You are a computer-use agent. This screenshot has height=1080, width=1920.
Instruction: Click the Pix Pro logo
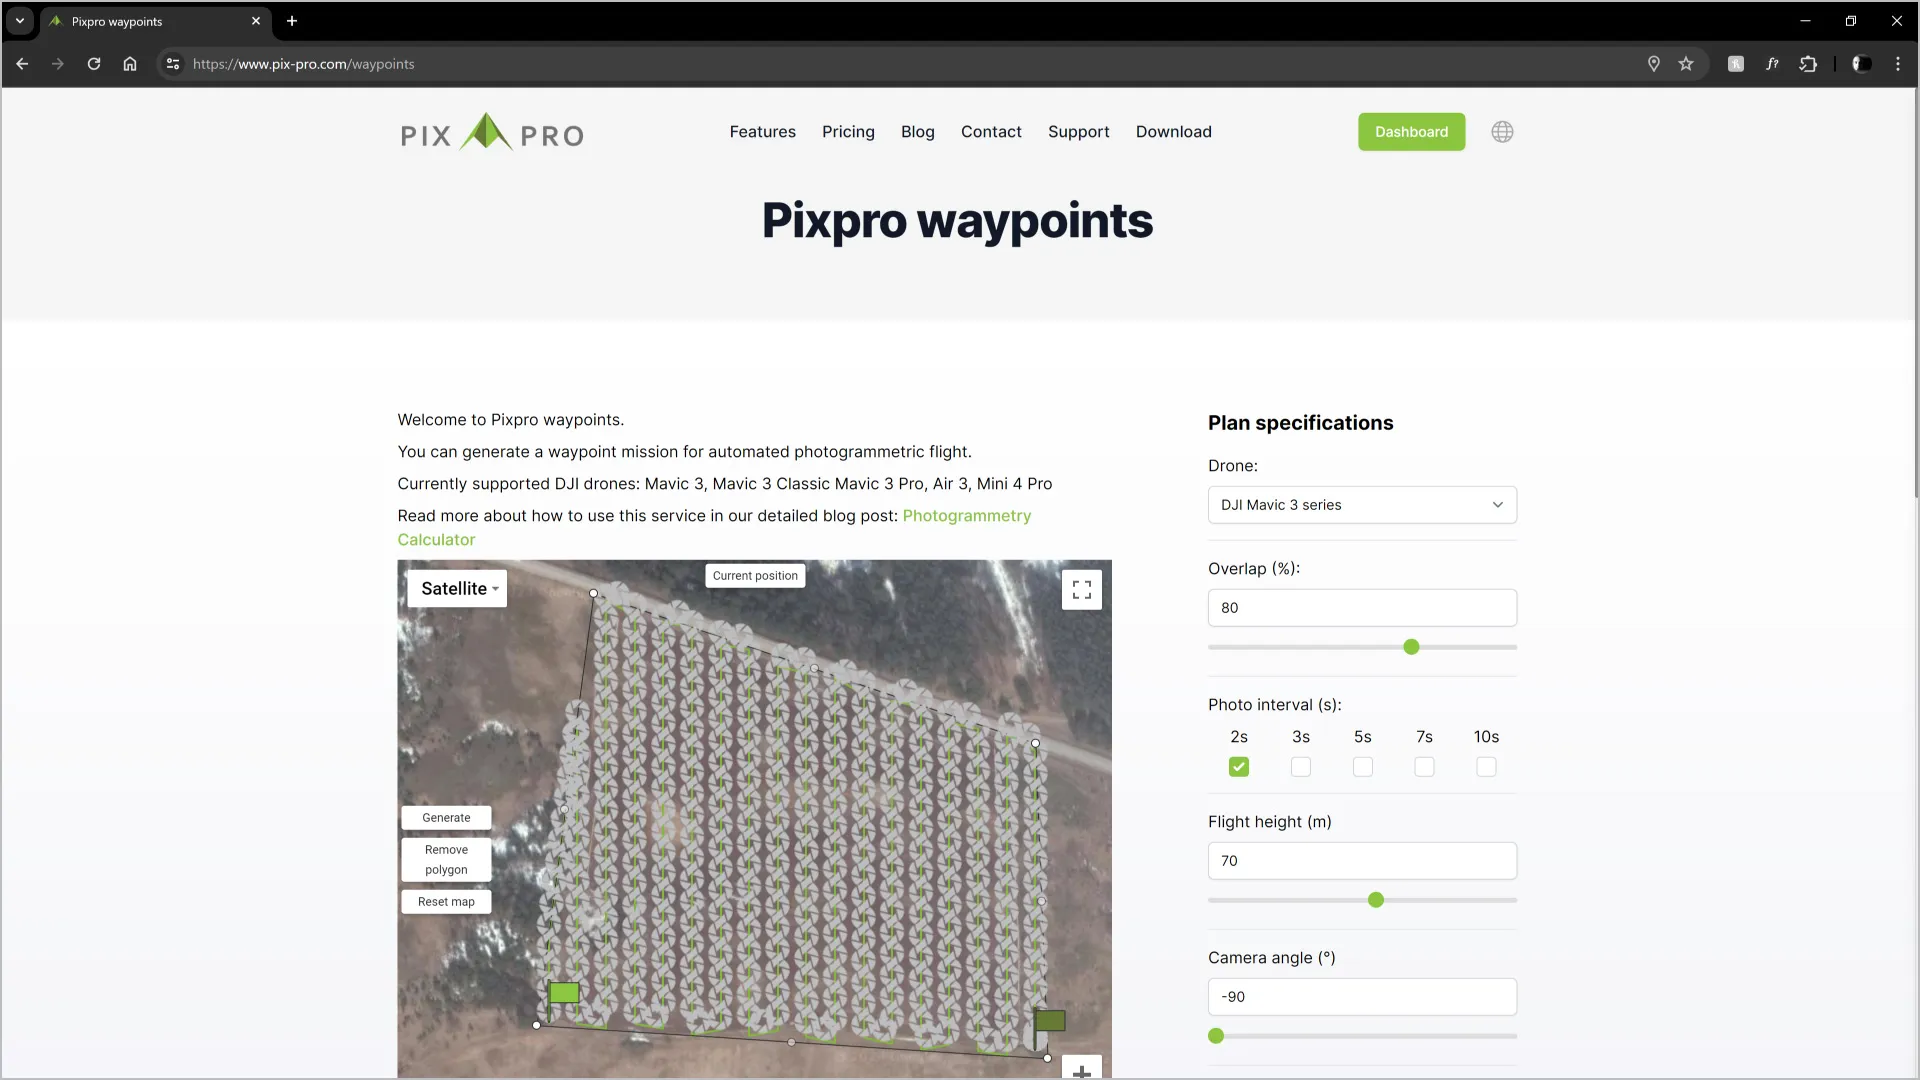[x=492, y=132]
